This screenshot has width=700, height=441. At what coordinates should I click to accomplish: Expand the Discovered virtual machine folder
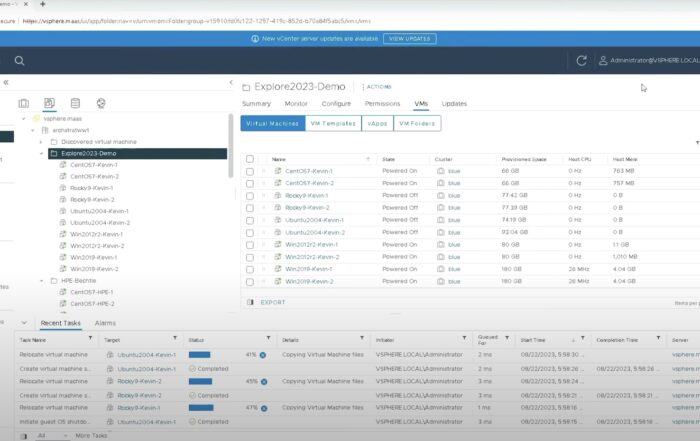pyautogui.click(x=41, y=142)
